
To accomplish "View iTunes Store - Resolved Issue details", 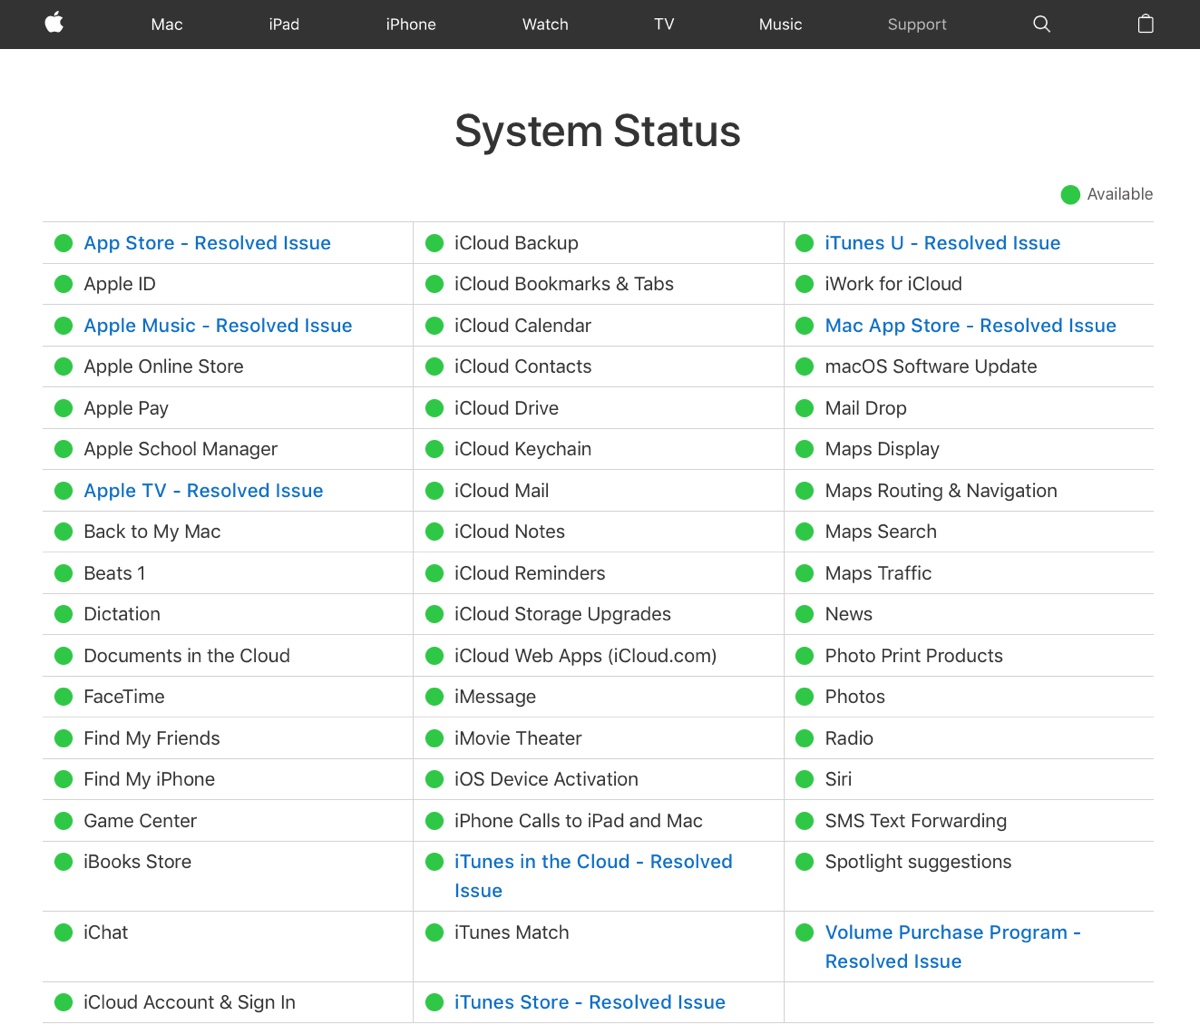I will [x=589, y=1002].
